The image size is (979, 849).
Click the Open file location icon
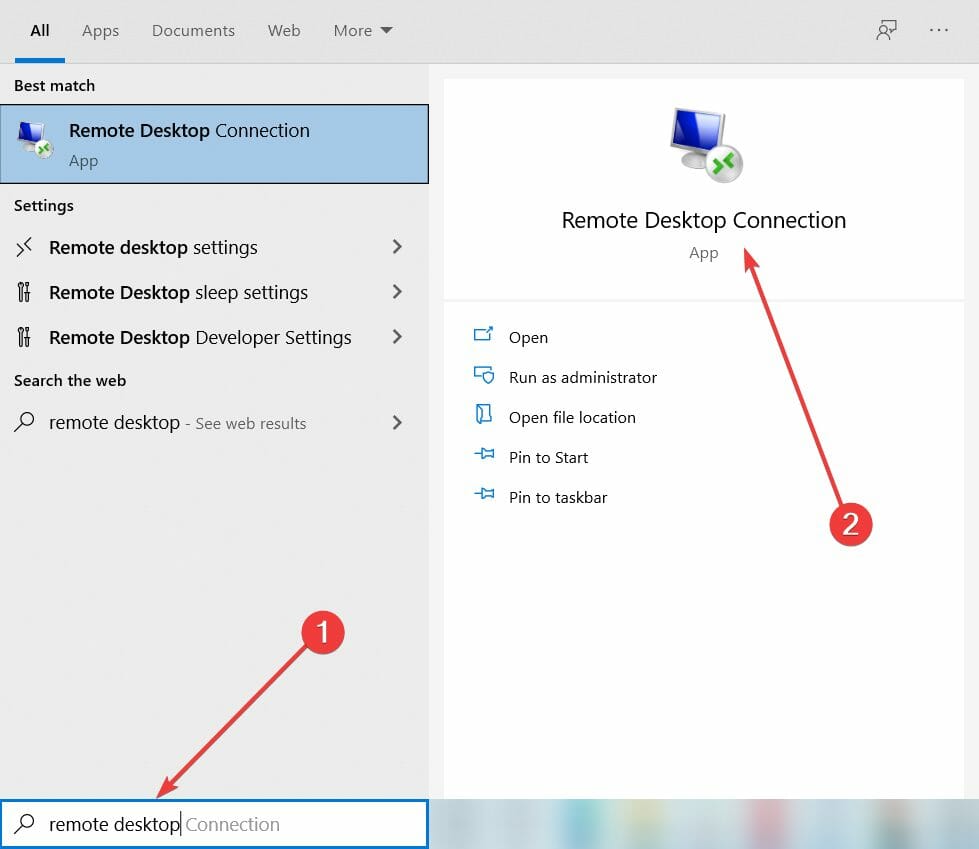[484, 417]
